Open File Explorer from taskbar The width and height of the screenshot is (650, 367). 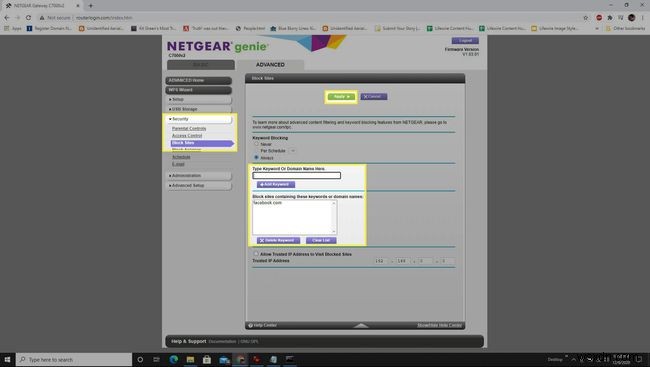click(190, 360)
